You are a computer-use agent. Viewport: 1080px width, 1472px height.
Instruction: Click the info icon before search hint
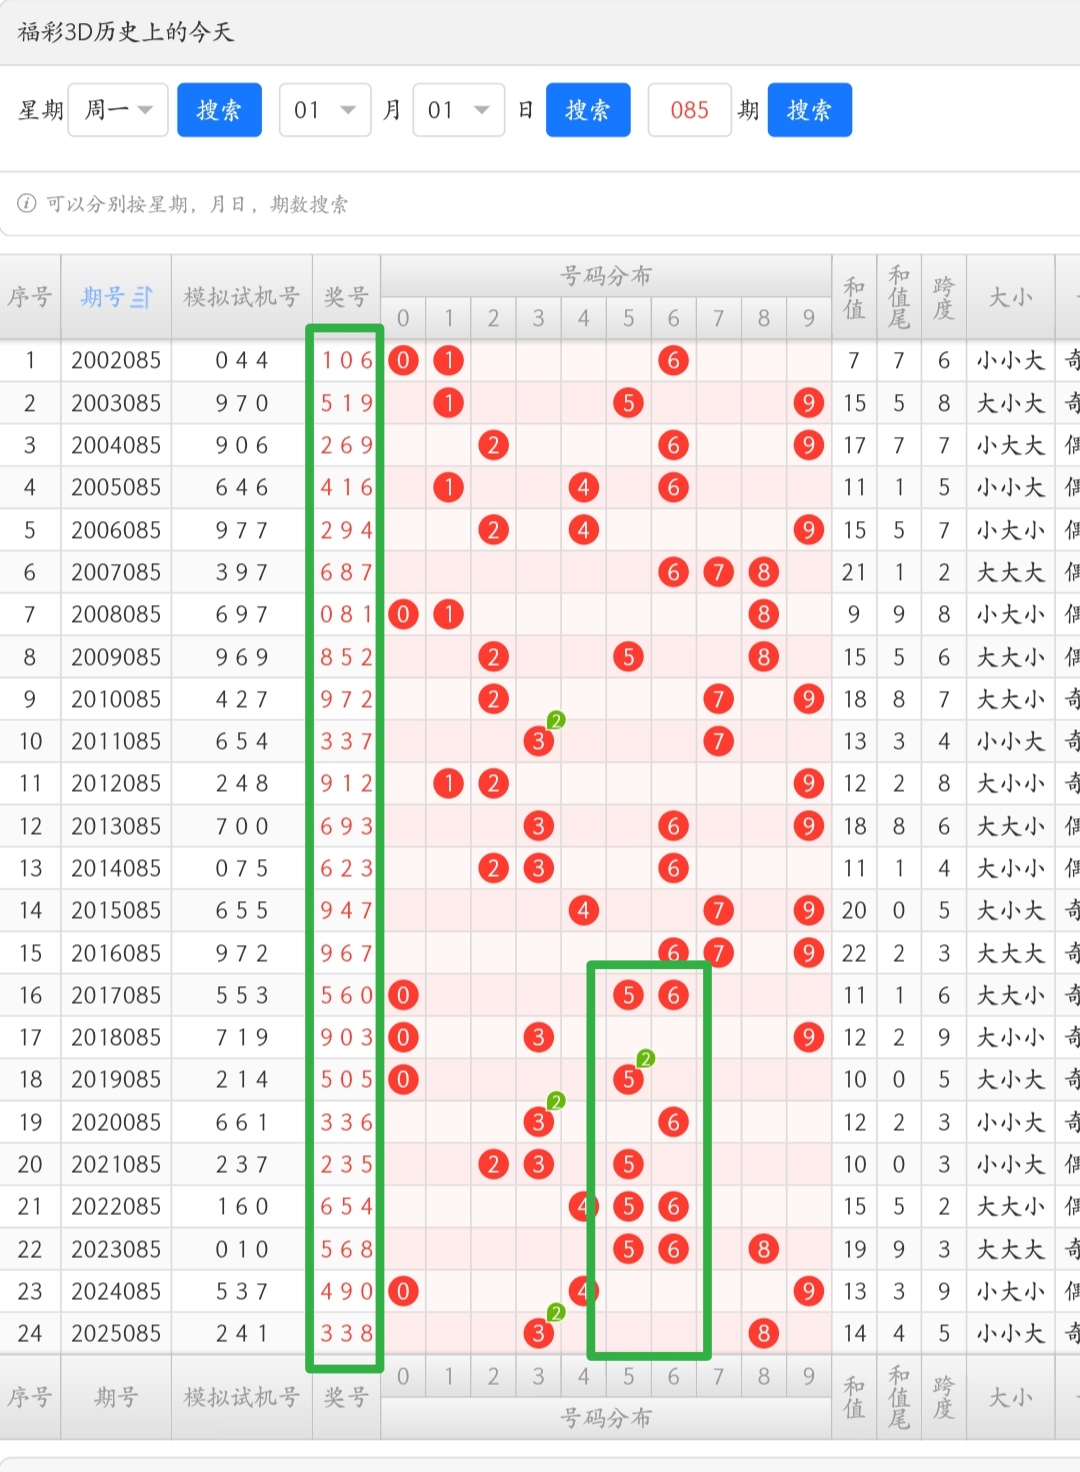[26, 204]
